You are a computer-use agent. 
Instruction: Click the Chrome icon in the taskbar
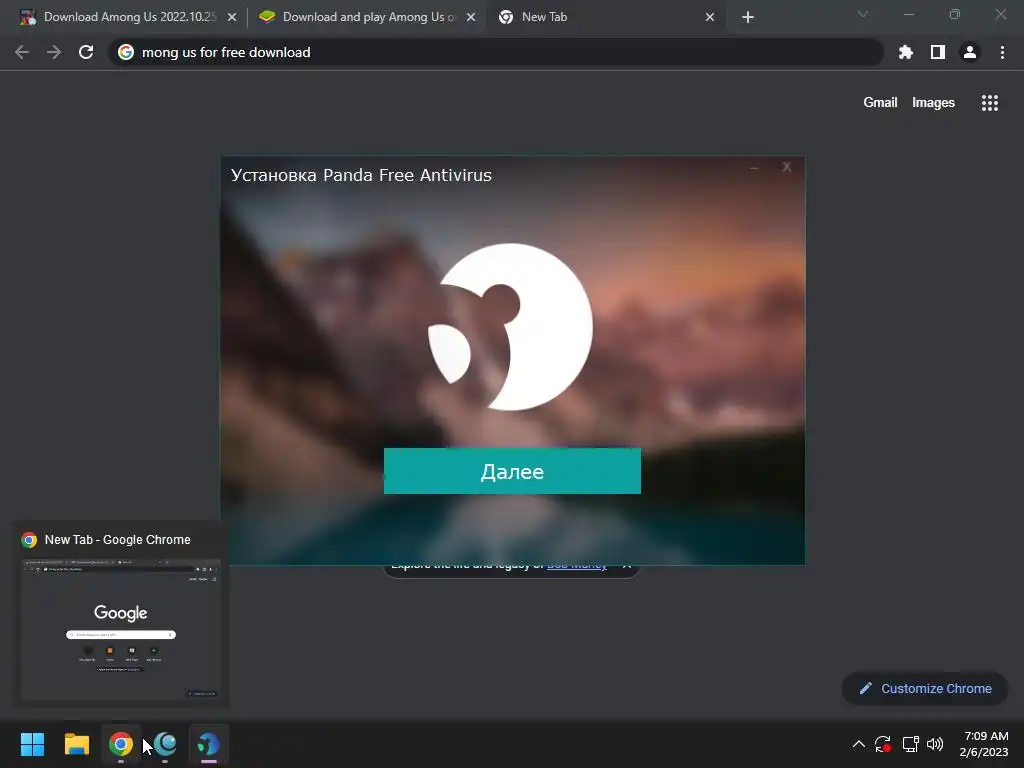click(x=121, y=744)
